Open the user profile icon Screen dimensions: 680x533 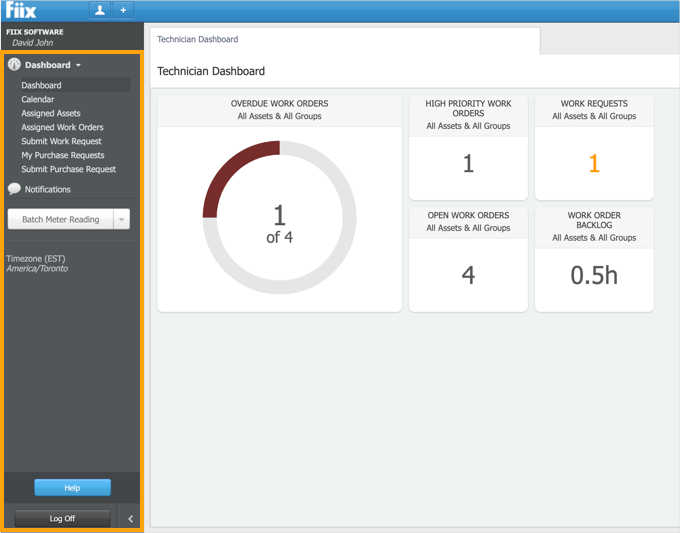[100, 10]
